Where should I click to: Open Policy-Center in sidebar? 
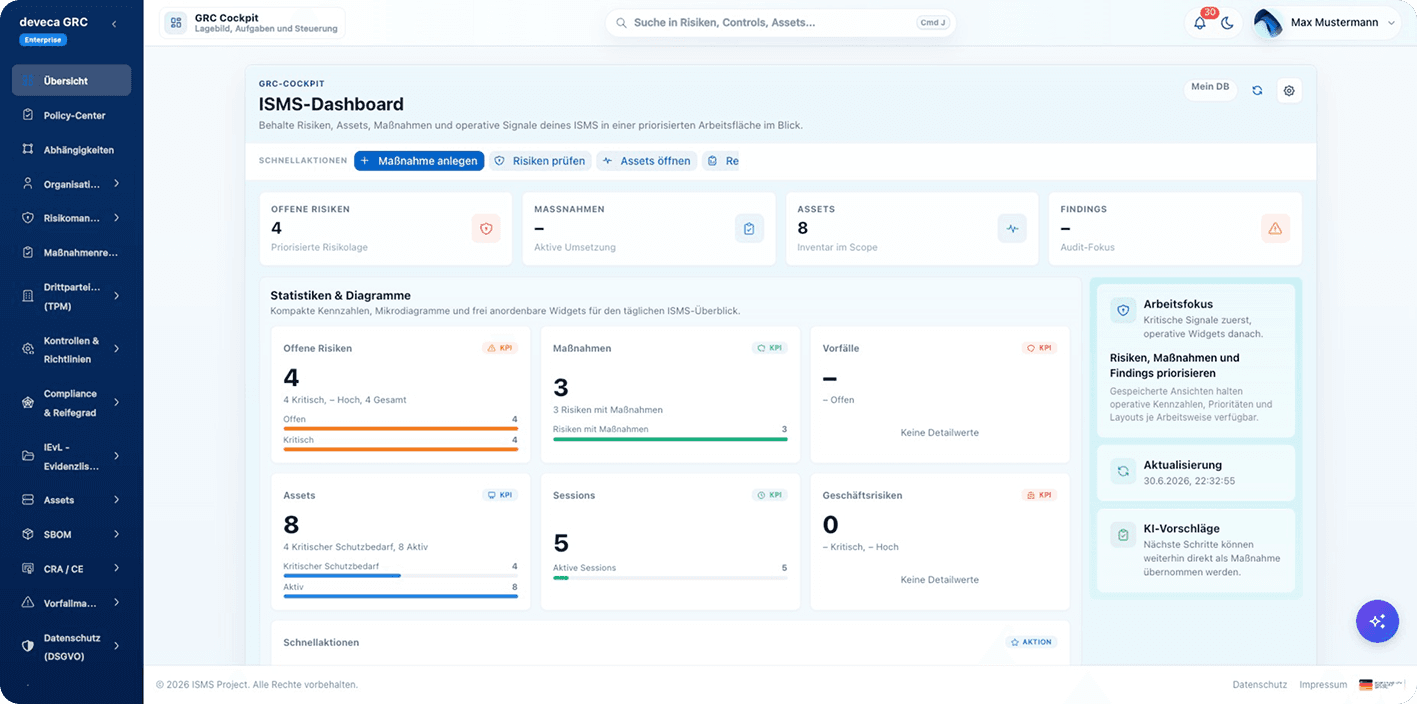71,115
